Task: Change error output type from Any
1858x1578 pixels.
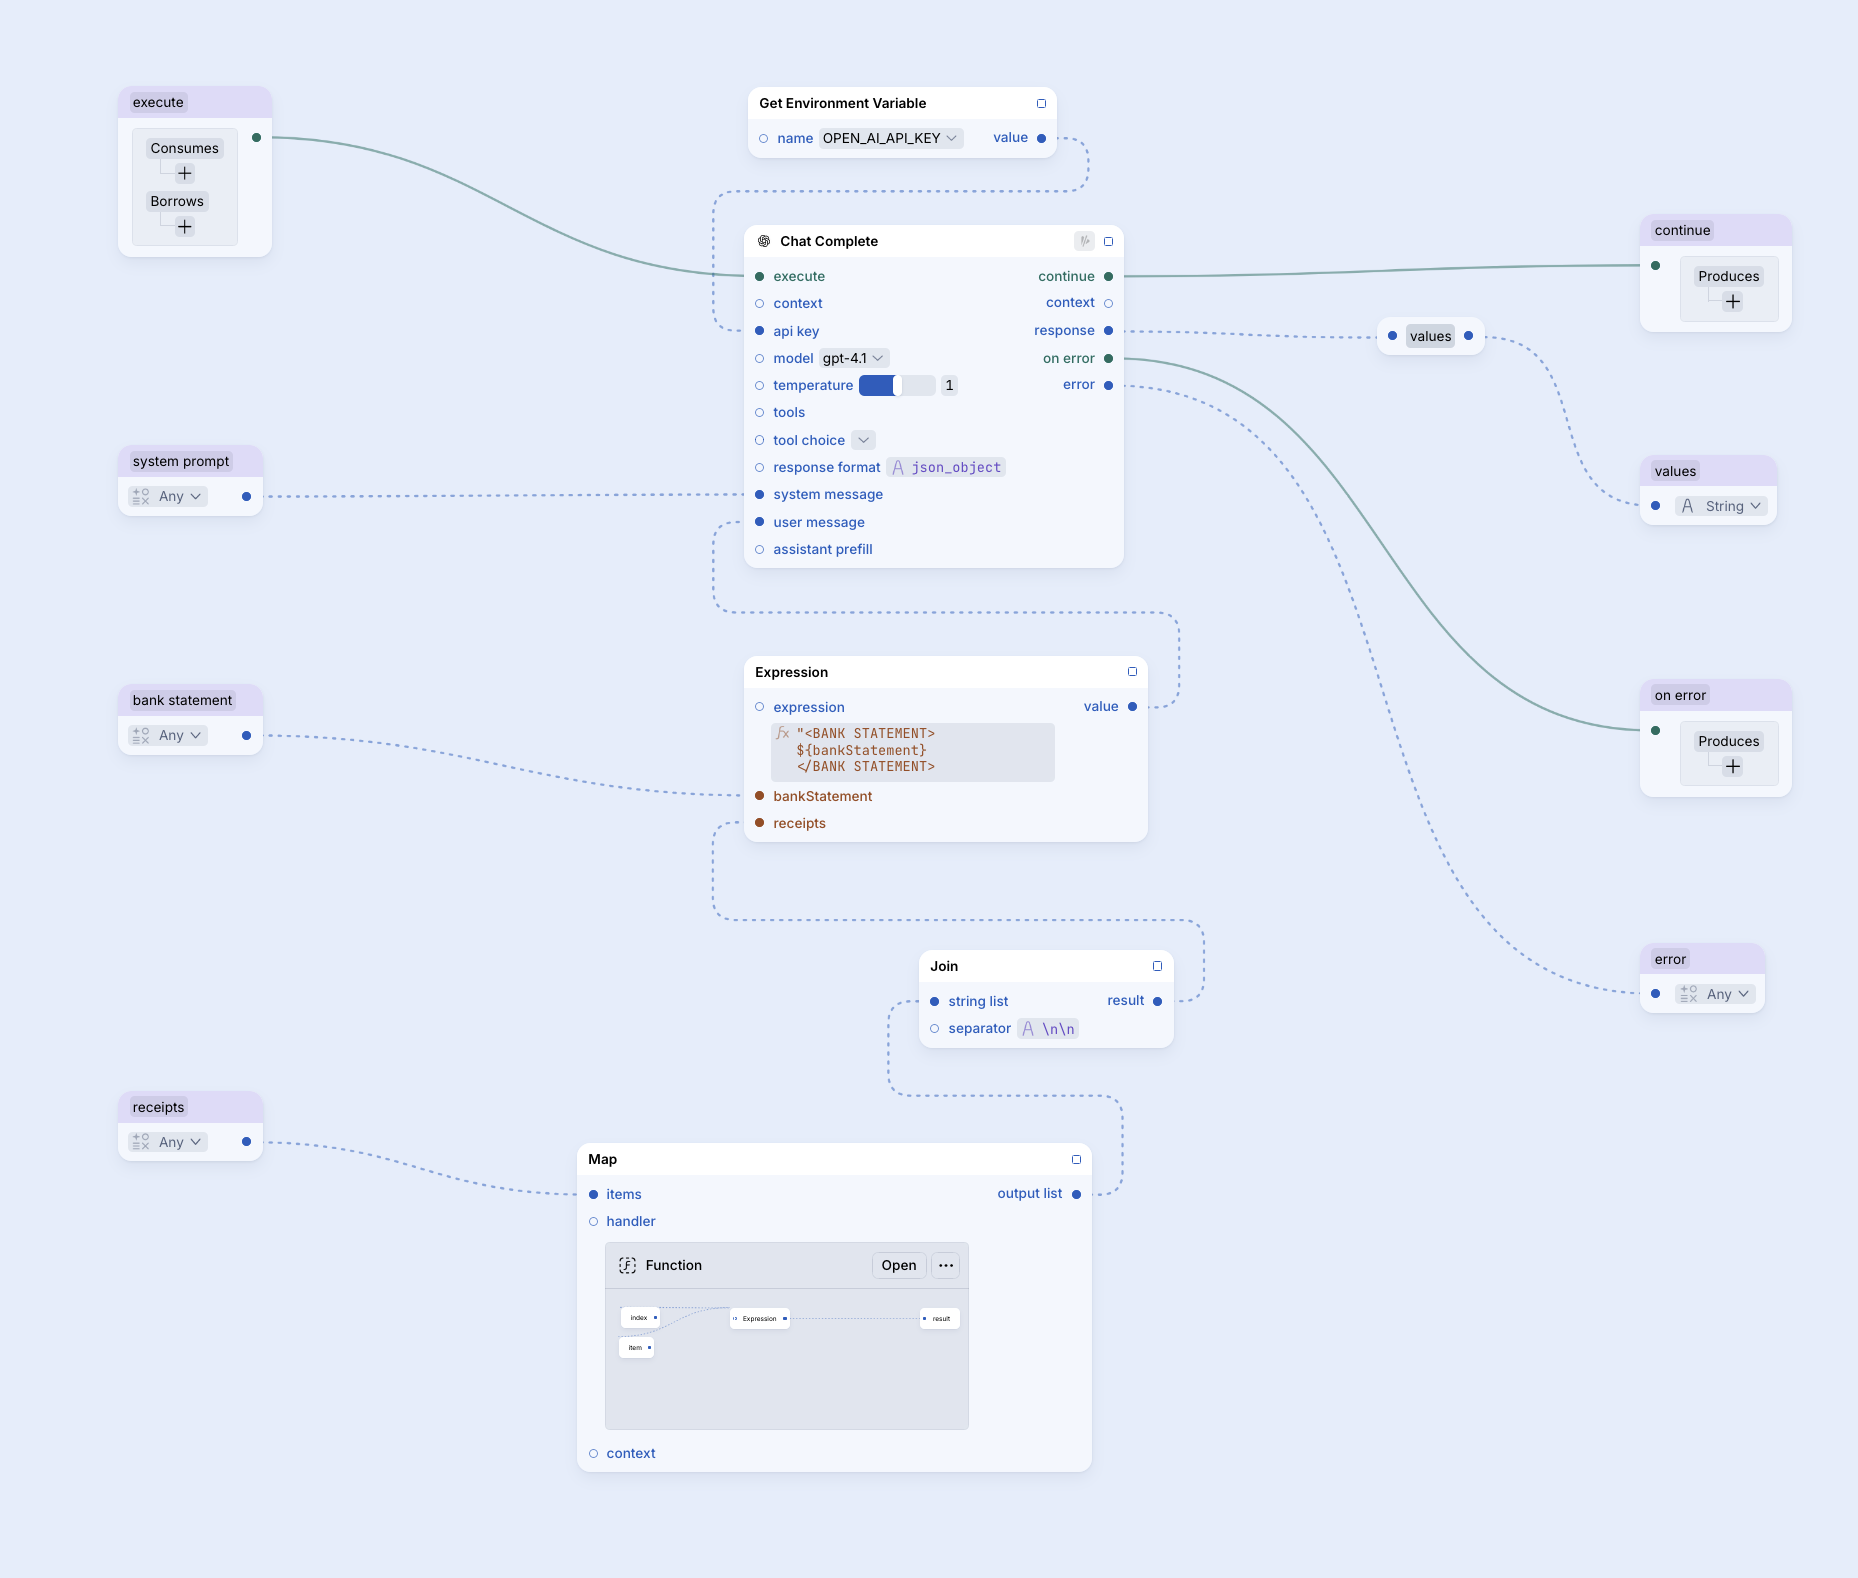Action: [x=1715, y=994]
